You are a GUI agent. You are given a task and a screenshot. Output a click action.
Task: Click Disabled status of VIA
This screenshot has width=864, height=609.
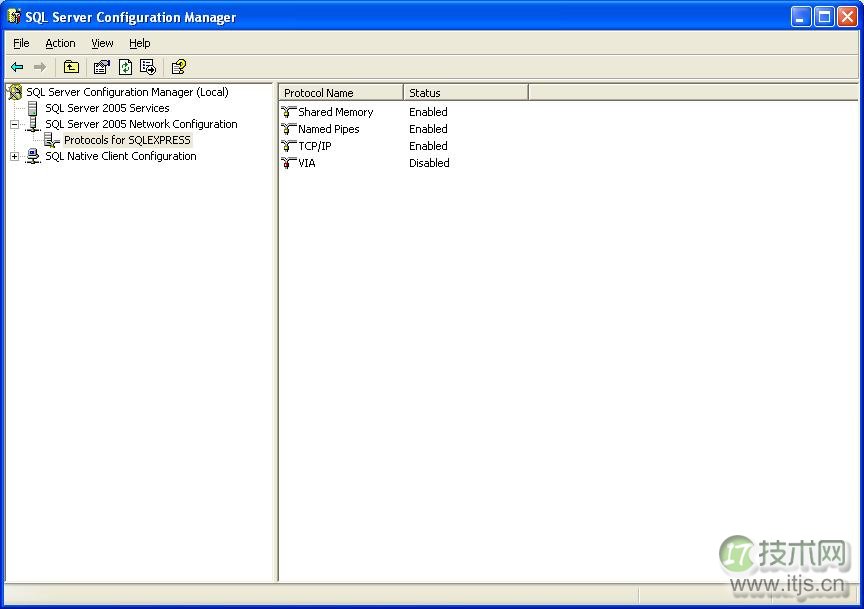[x=429, y=163]
